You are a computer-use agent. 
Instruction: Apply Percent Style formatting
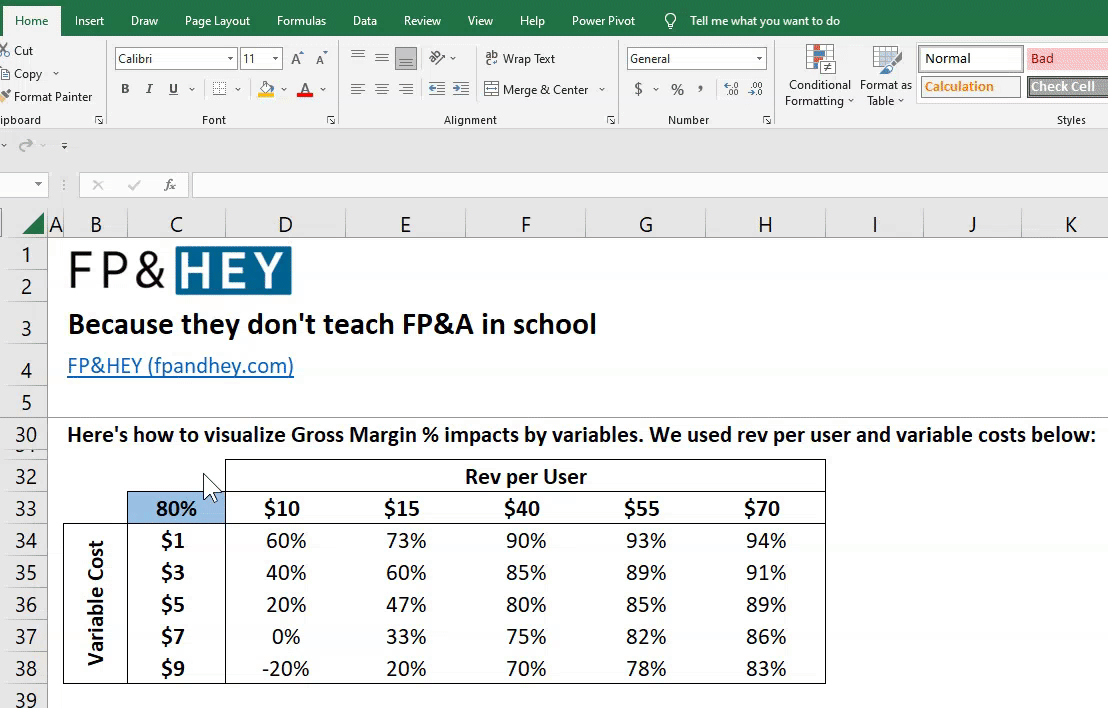(x=677, y=89)
